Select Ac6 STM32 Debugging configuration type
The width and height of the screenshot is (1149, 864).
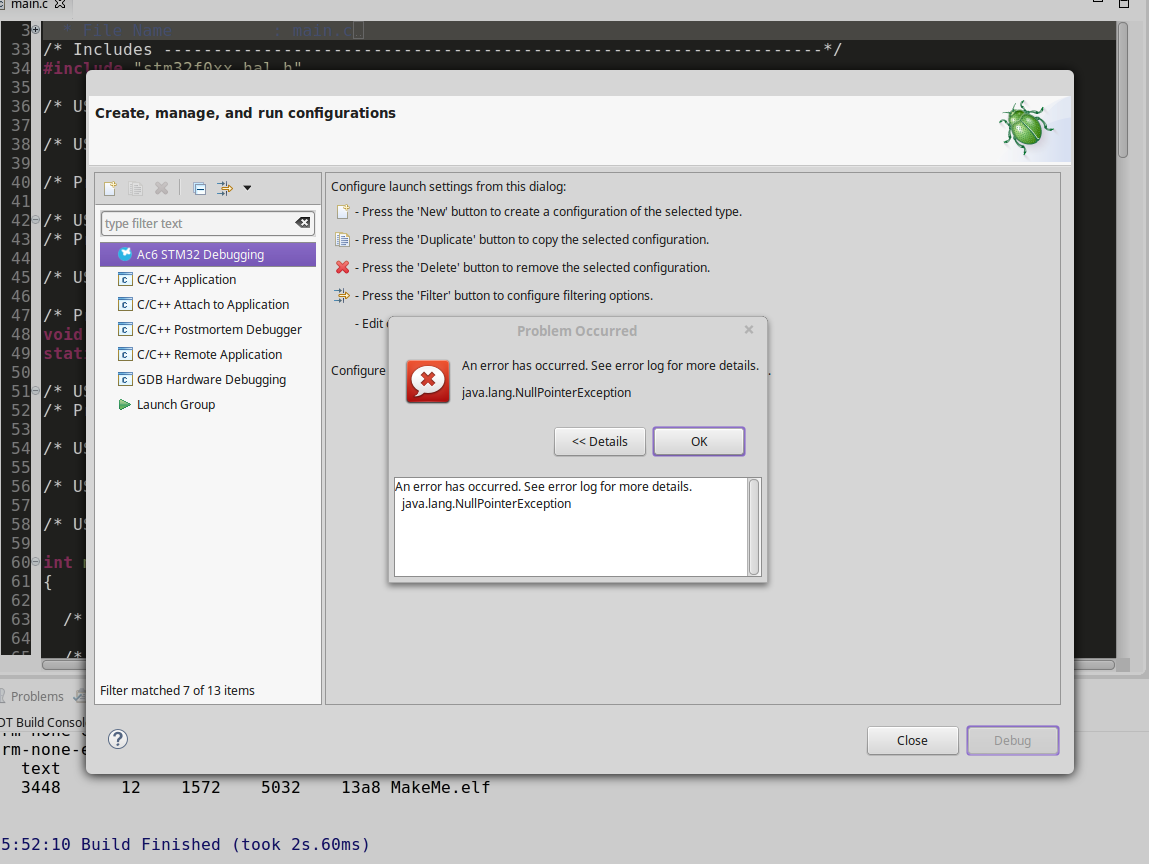200,255
